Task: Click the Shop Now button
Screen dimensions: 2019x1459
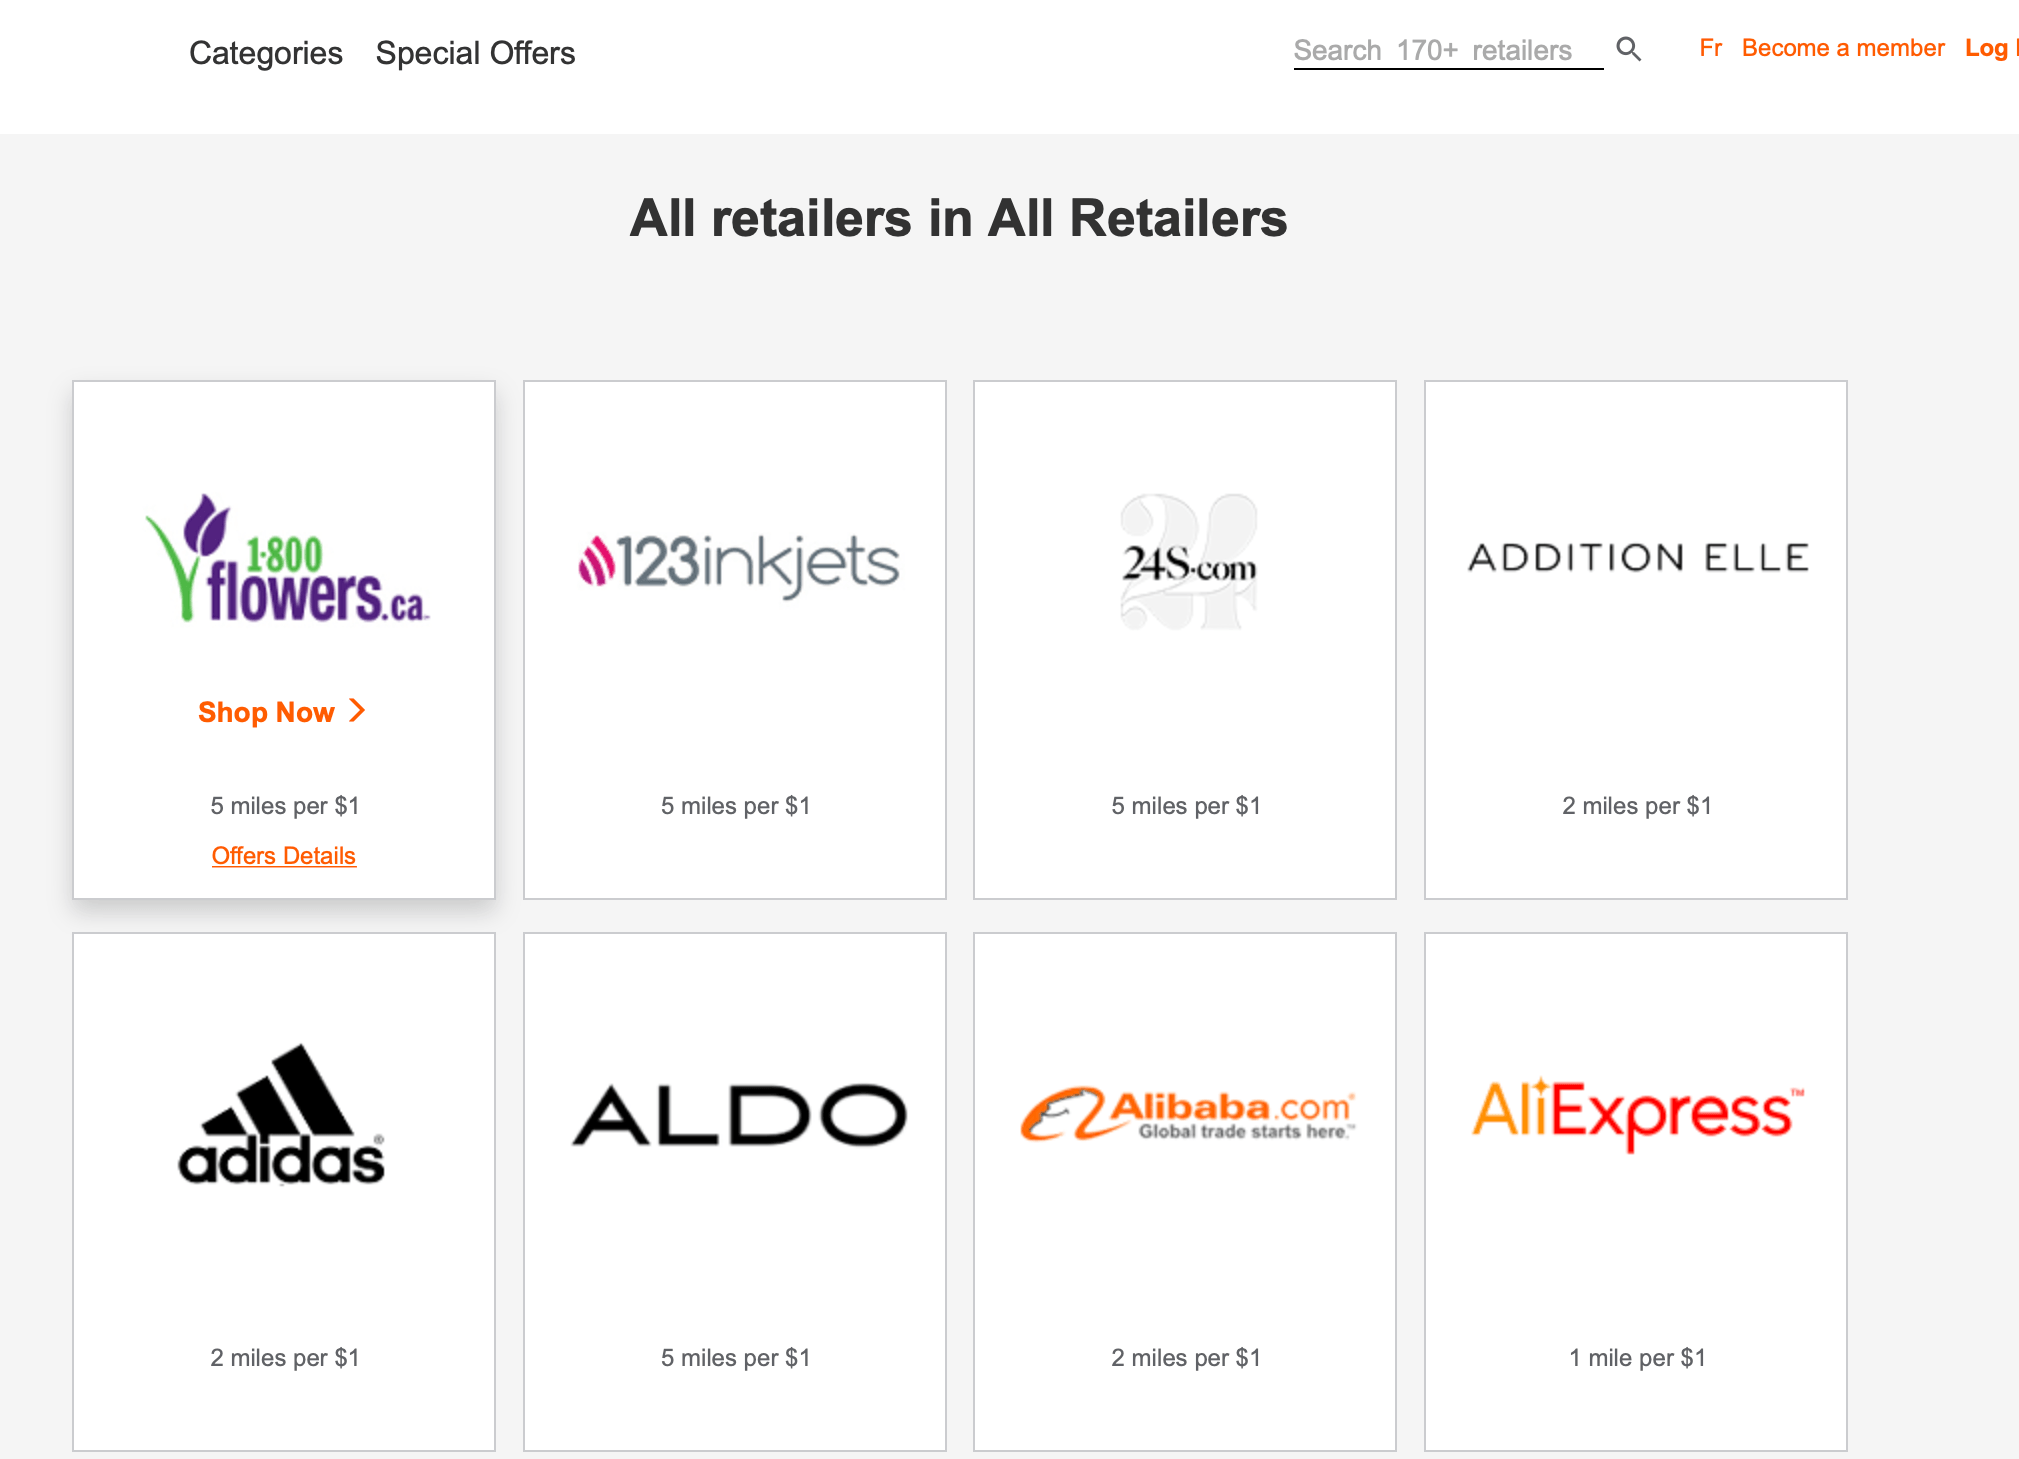Action: (268, 711)
